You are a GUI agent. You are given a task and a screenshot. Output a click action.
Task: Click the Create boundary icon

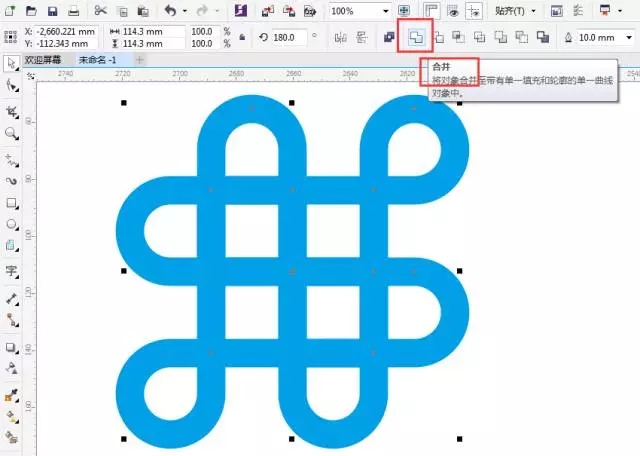point(543,37)
